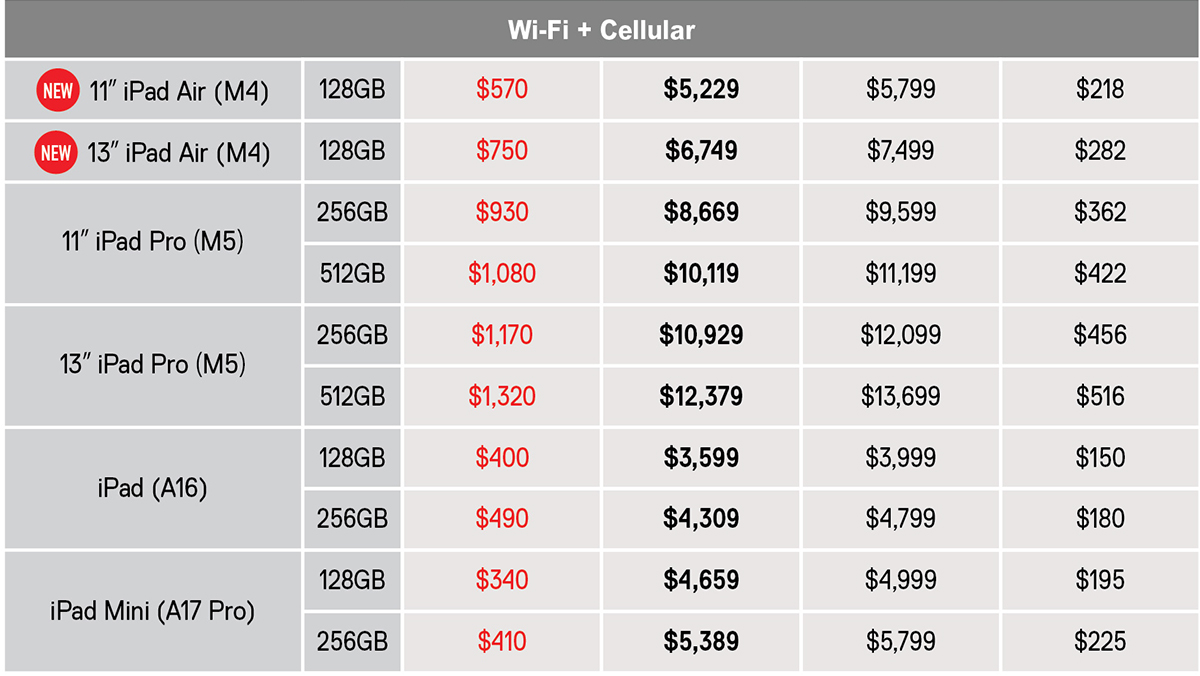Select the 13" iPad Pro (M5) label
Image resolution: width=1200 pixels, height=676 pixels.
153,366
